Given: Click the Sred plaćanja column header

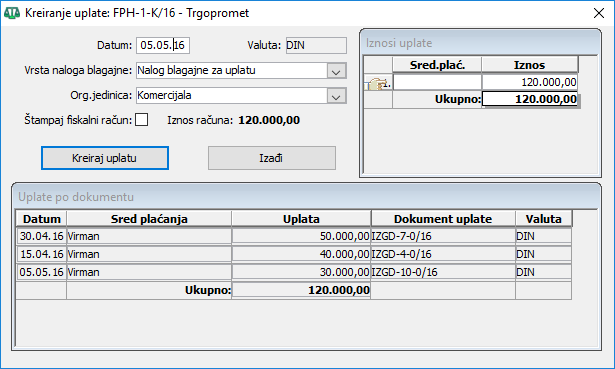Looking at the screenshot, I should 149,219.
